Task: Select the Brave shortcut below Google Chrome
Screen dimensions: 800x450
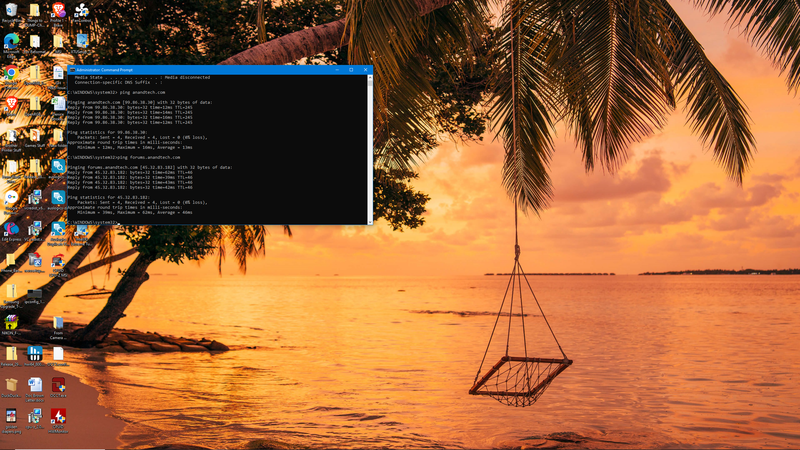Action: 10,104
